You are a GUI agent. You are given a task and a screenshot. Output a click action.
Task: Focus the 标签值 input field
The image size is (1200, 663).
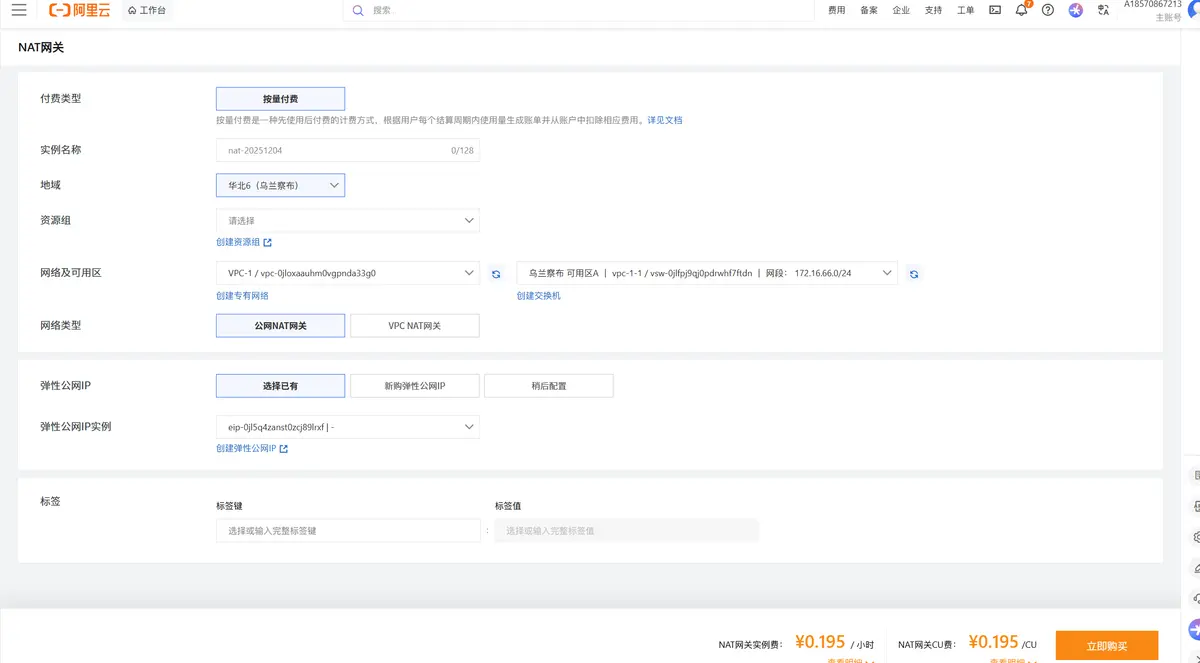coord(626,531)
